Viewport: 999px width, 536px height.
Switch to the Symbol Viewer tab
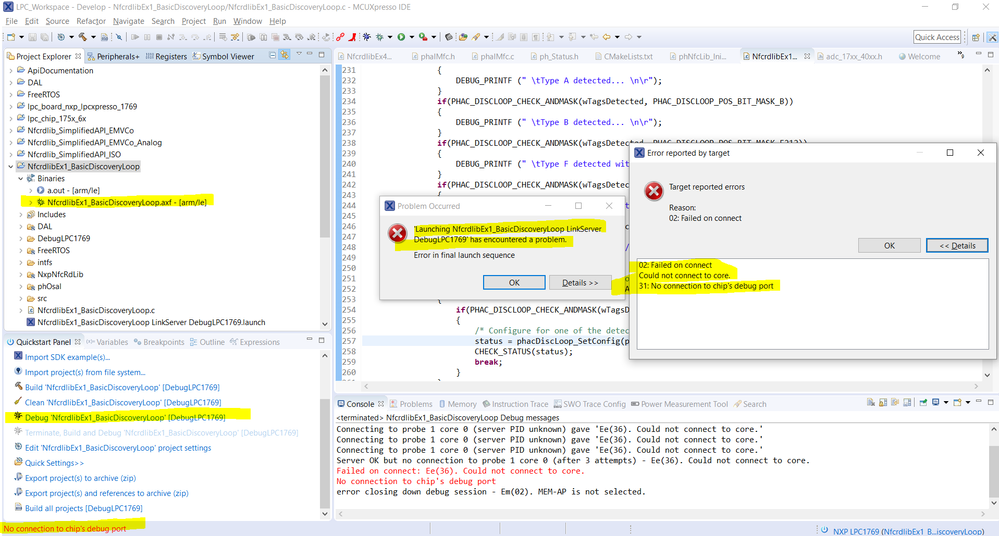click(x=224, y=56)
